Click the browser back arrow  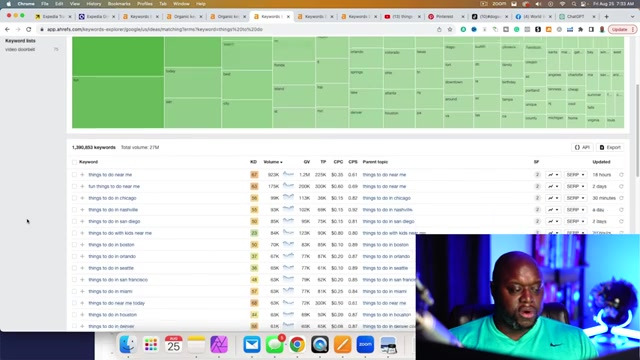click(7, 29)
